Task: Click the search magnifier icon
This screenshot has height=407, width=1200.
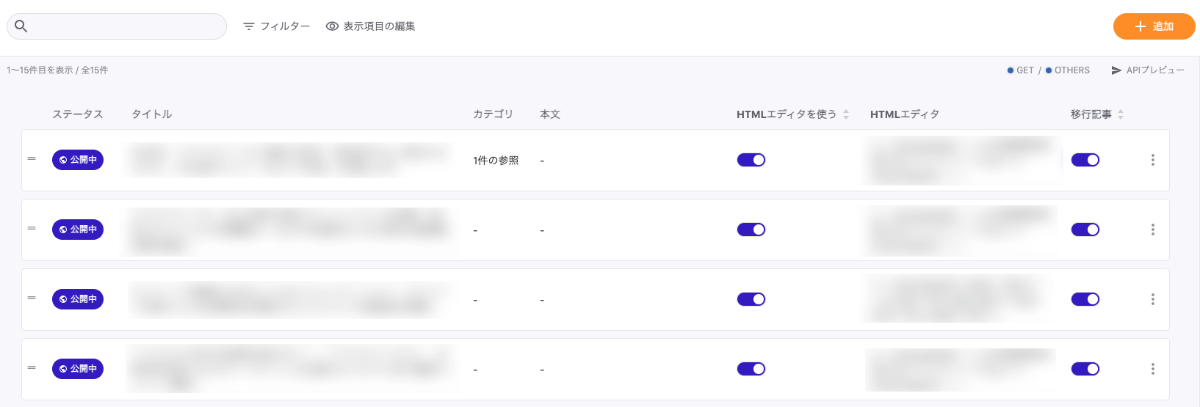Action: click(21, 26)
